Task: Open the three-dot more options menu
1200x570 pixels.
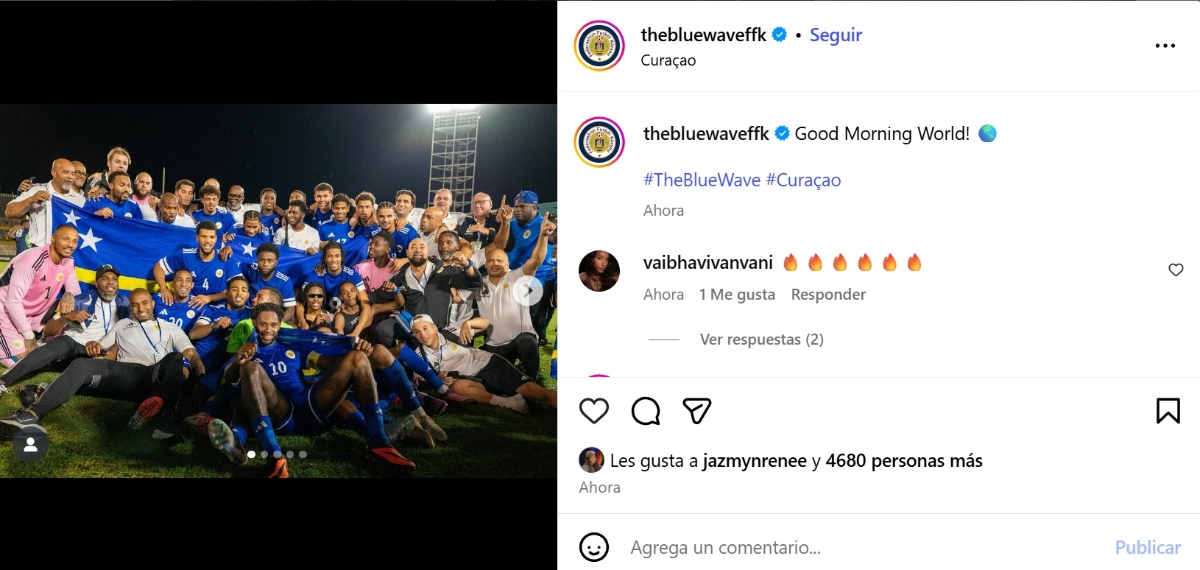Action: 1165,46
